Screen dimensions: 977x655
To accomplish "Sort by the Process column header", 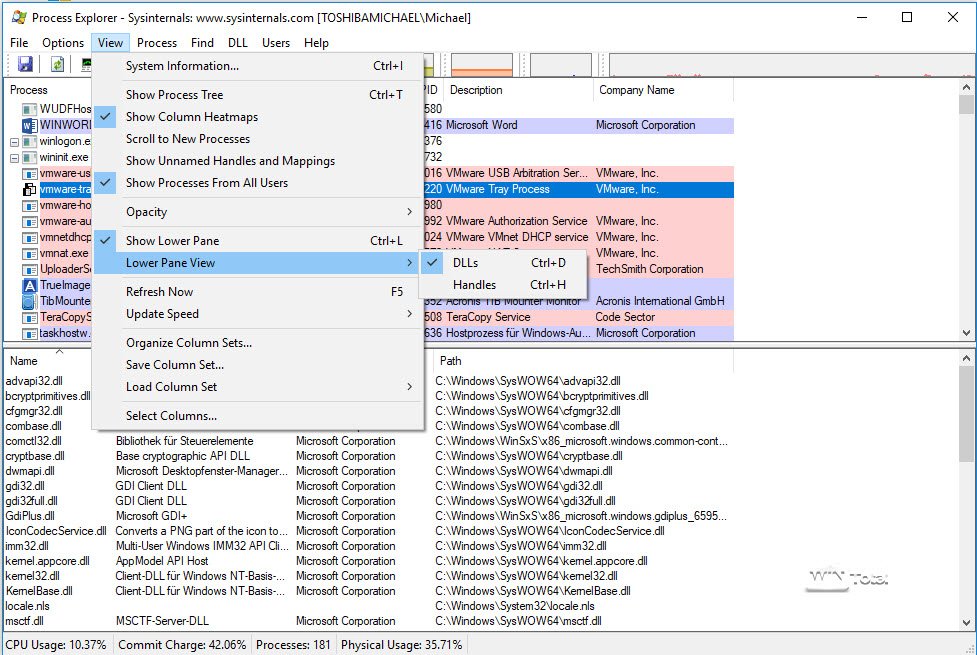I will [29, 90].
